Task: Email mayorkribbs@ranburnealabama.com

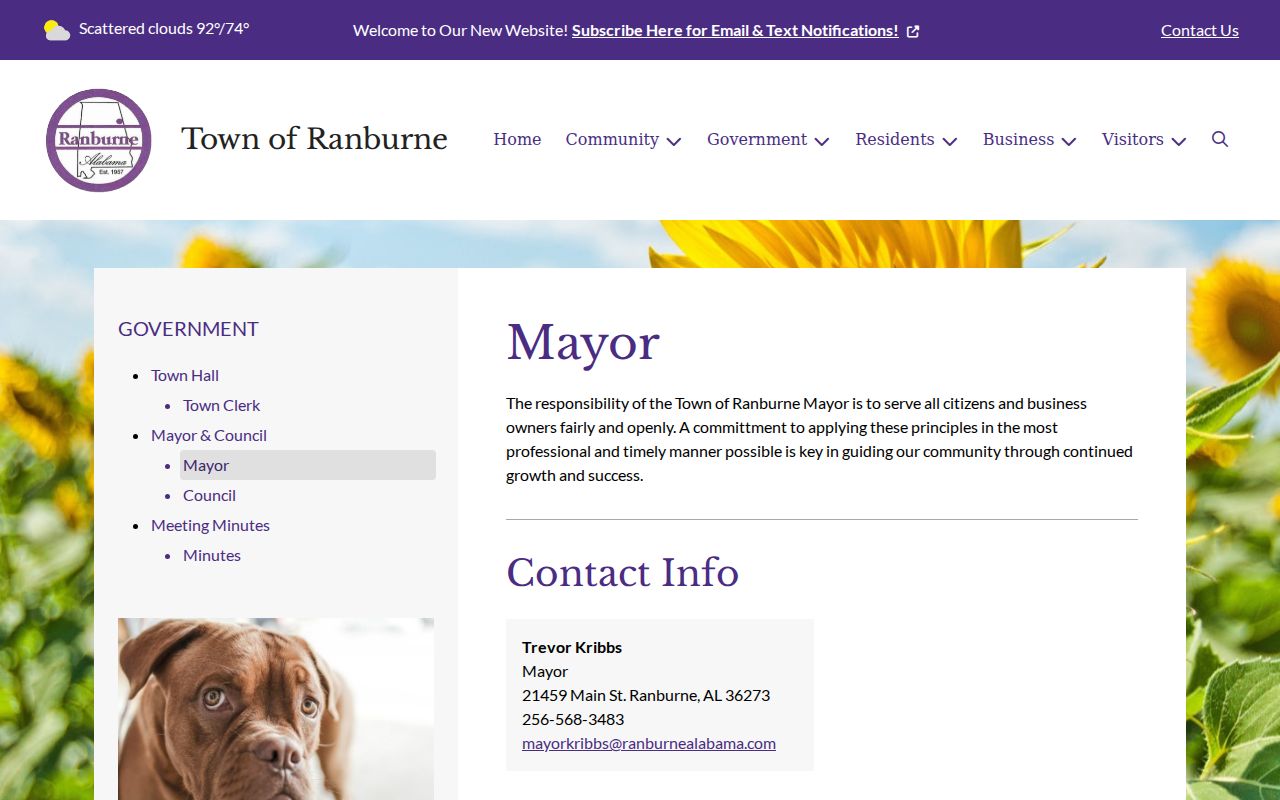Action: (649, 743)
